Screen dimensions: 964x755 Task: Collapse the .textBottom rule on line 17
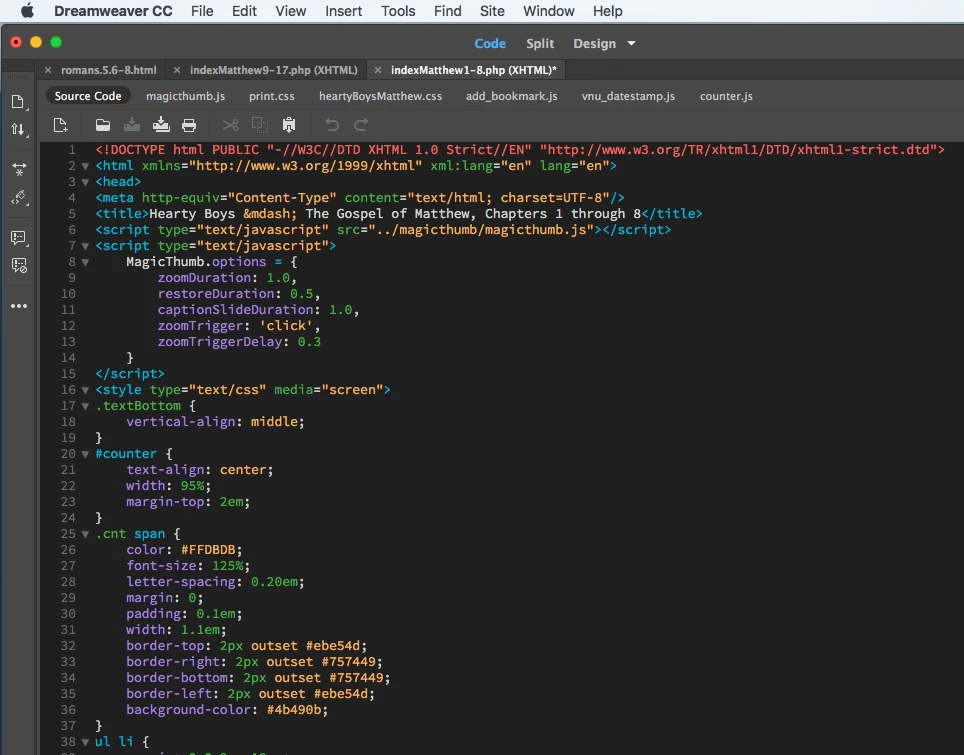click(85, 406)
